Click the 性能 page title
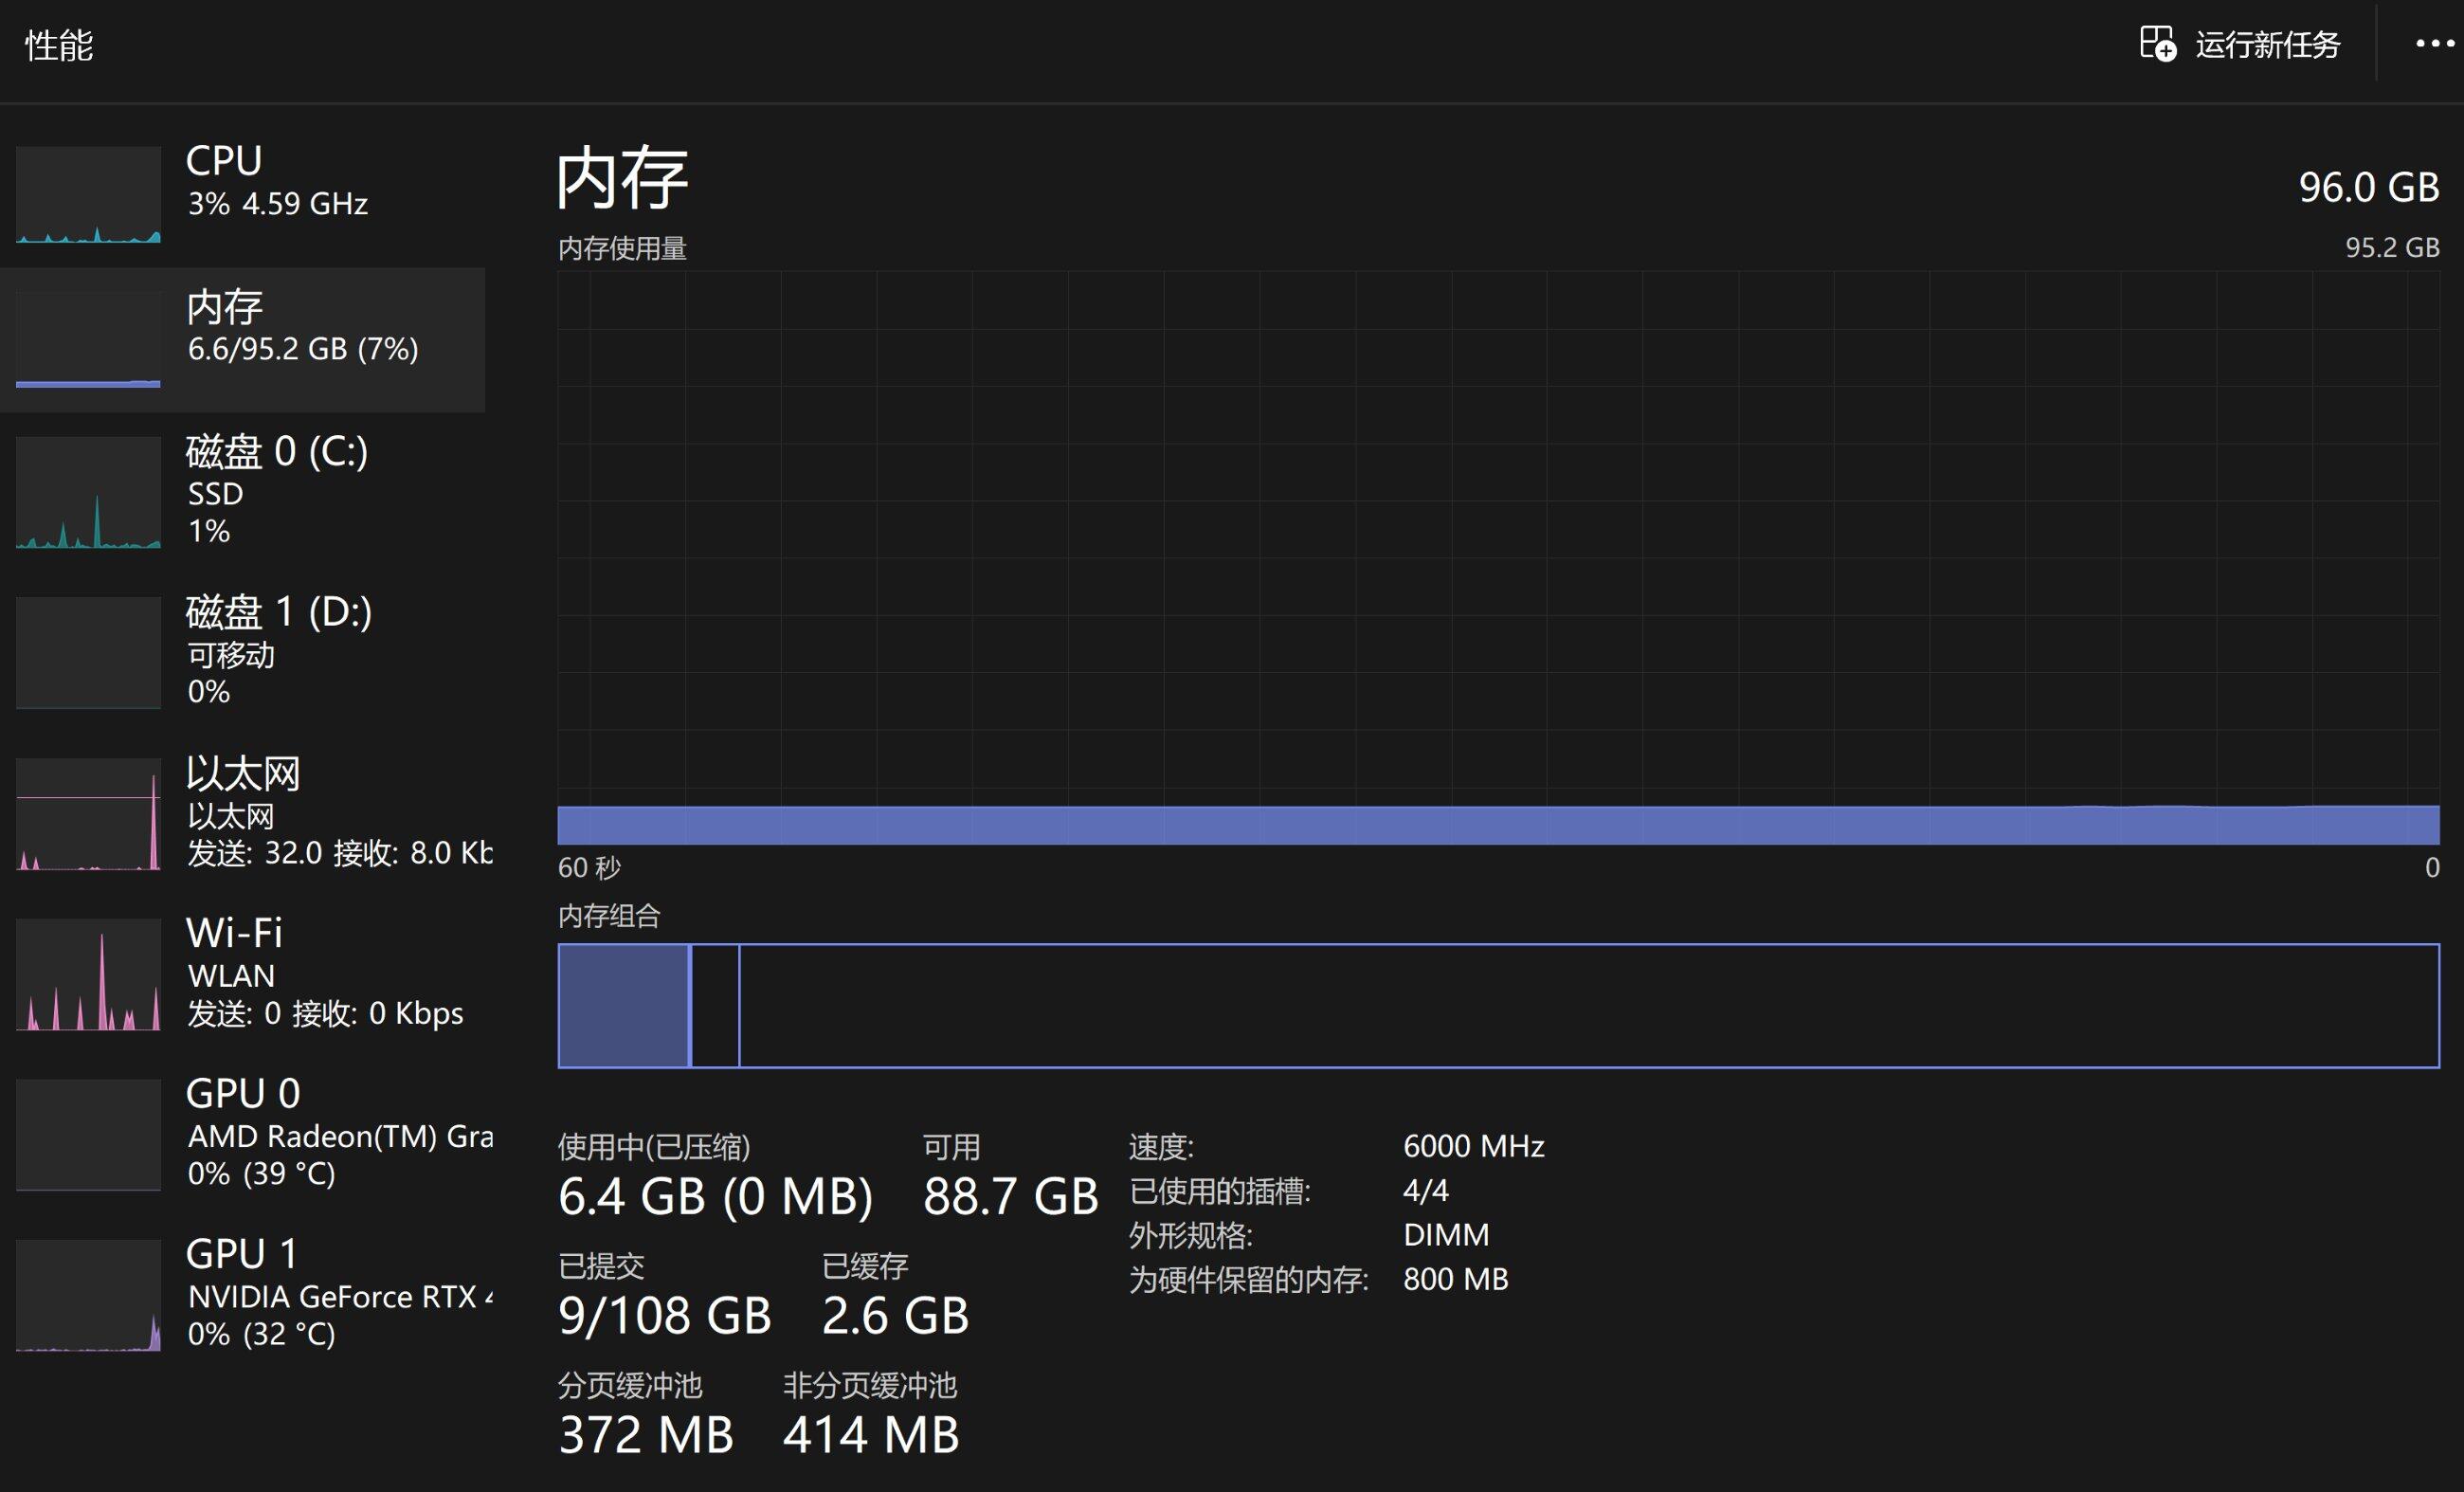Viewport: 2464px width, 1492px height. [59, 45]
